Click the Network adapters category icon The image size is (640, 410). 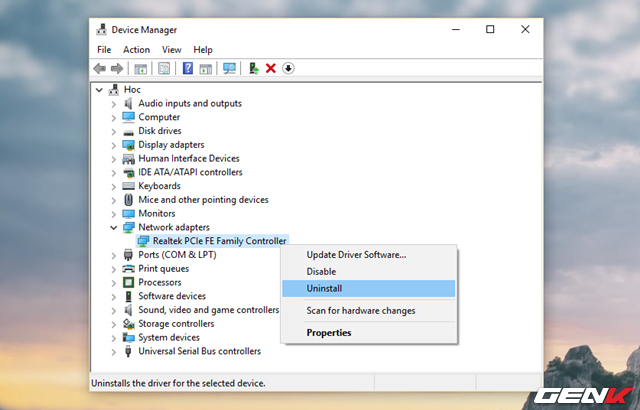129,228
